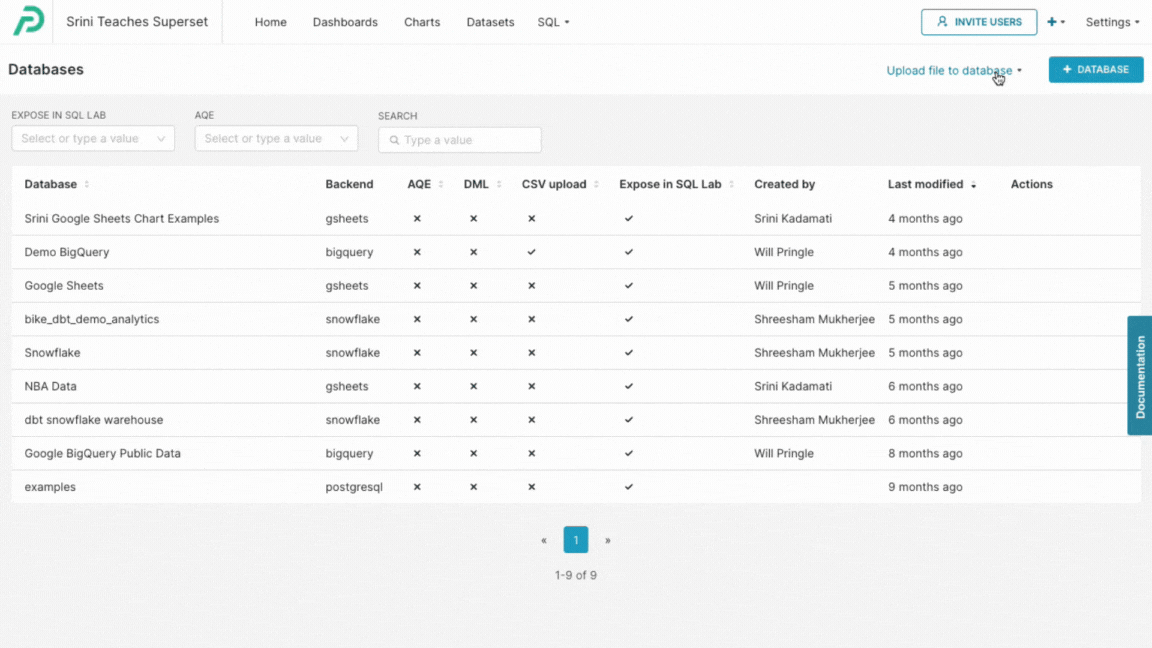Expand the SQL menu in the navbar

point(553,21)
